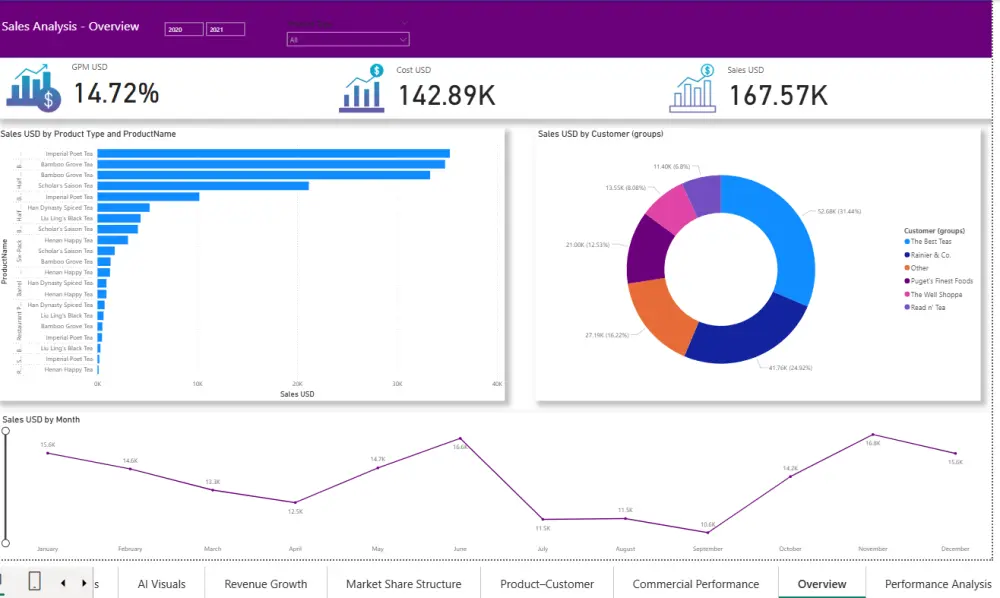Click the December month axis label
Screen dimensions: 1000x598
(955, 549)
